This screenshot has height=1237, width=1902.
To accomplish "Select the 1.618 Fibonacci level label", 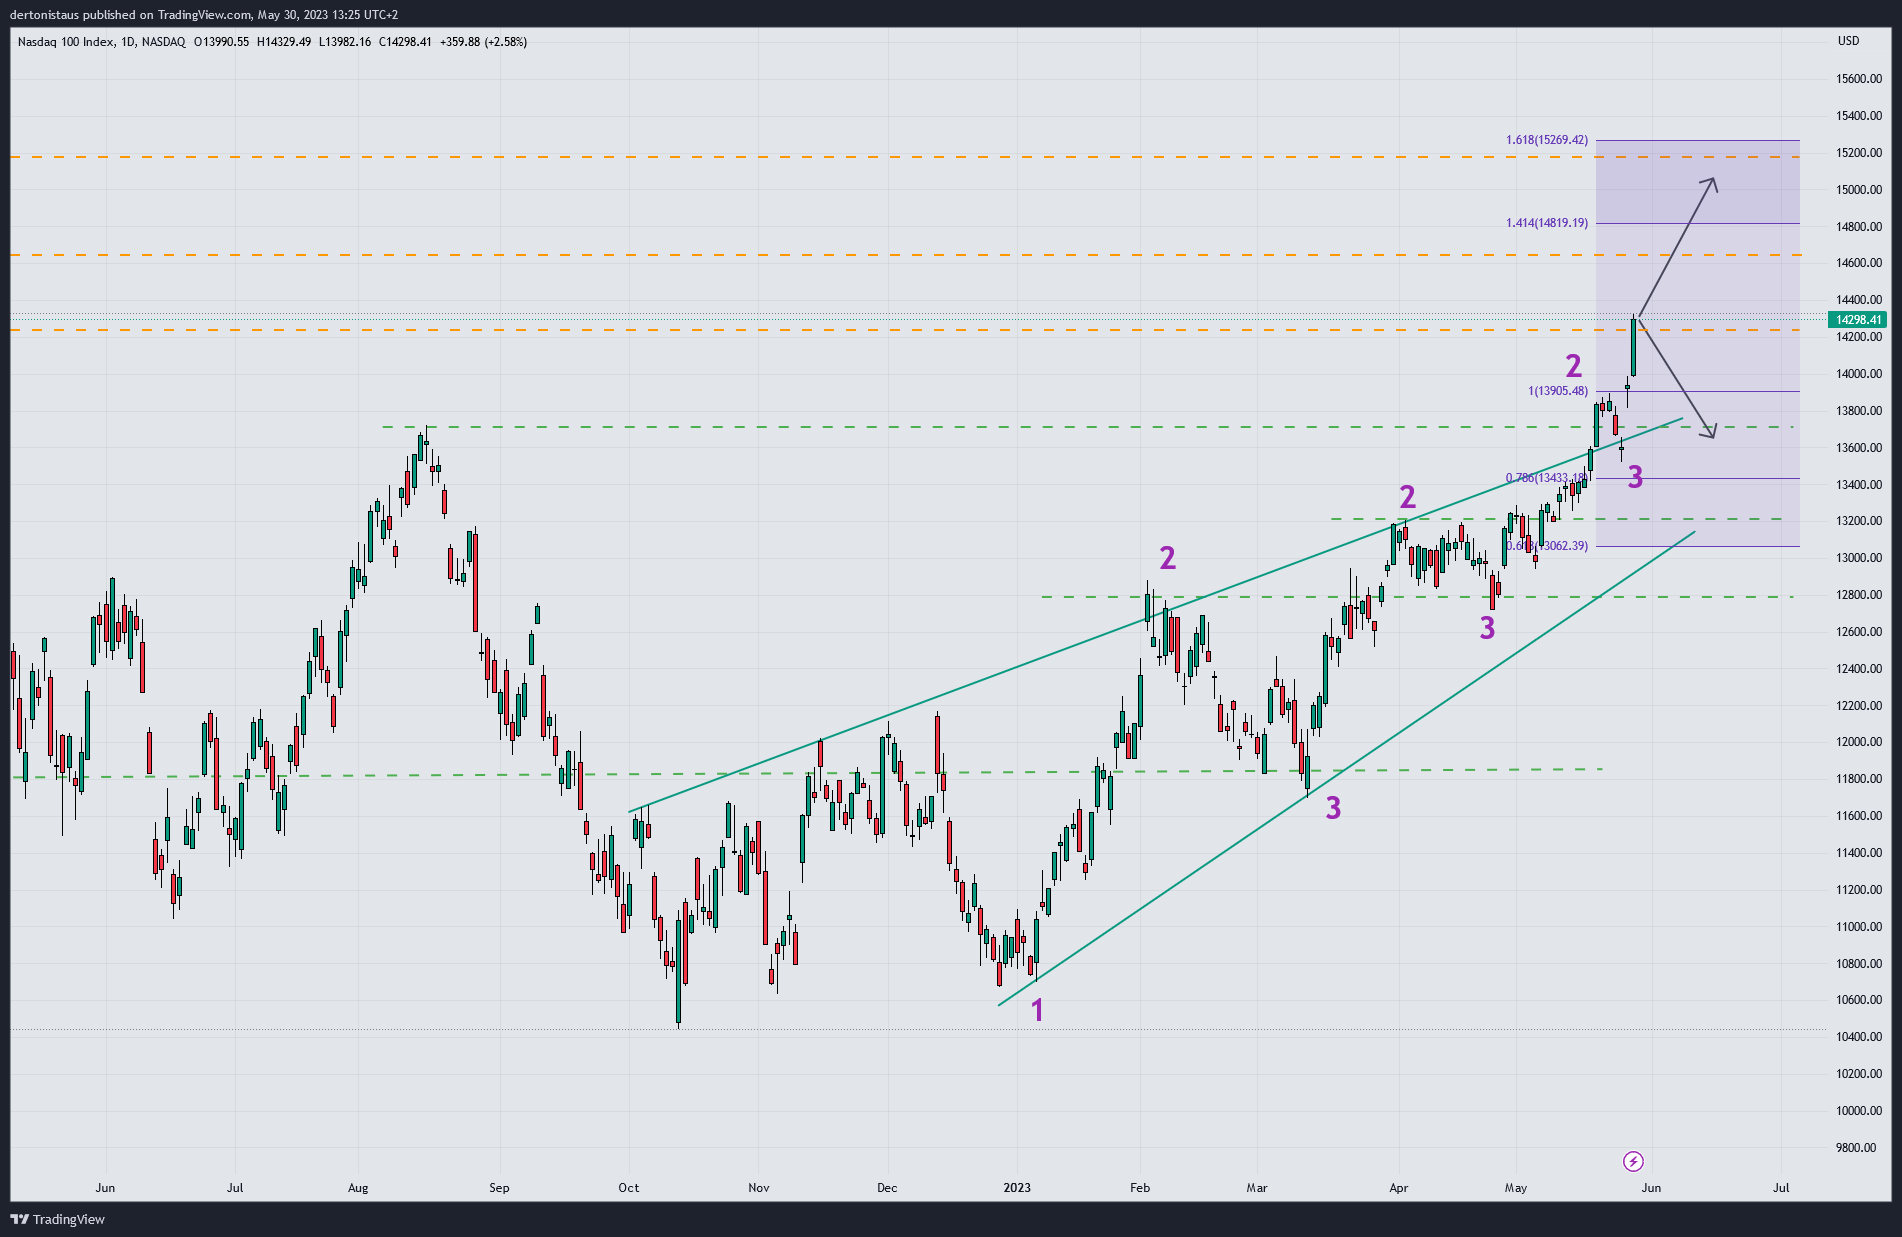I will (1546, 140).
